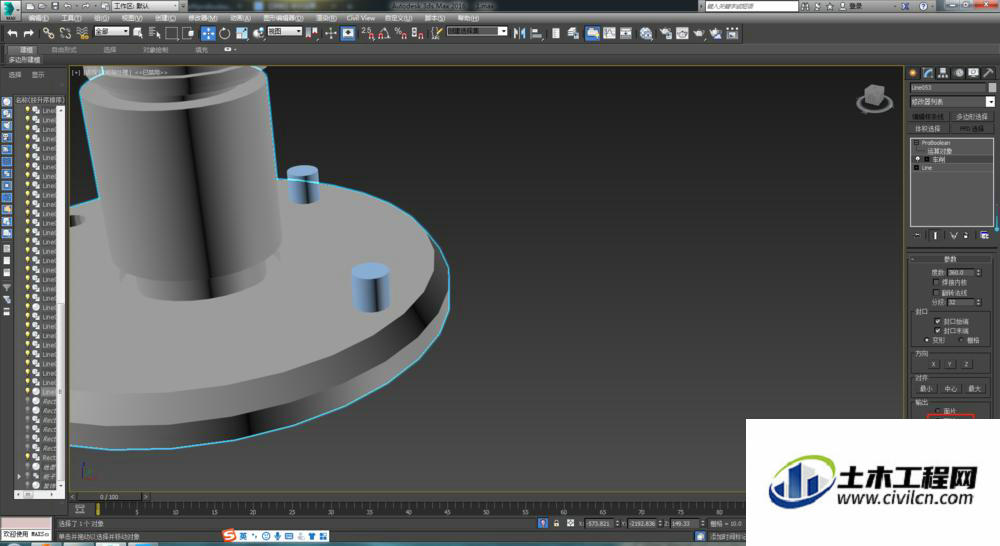Toggle the Percent Snap icon

click(401, 33)
